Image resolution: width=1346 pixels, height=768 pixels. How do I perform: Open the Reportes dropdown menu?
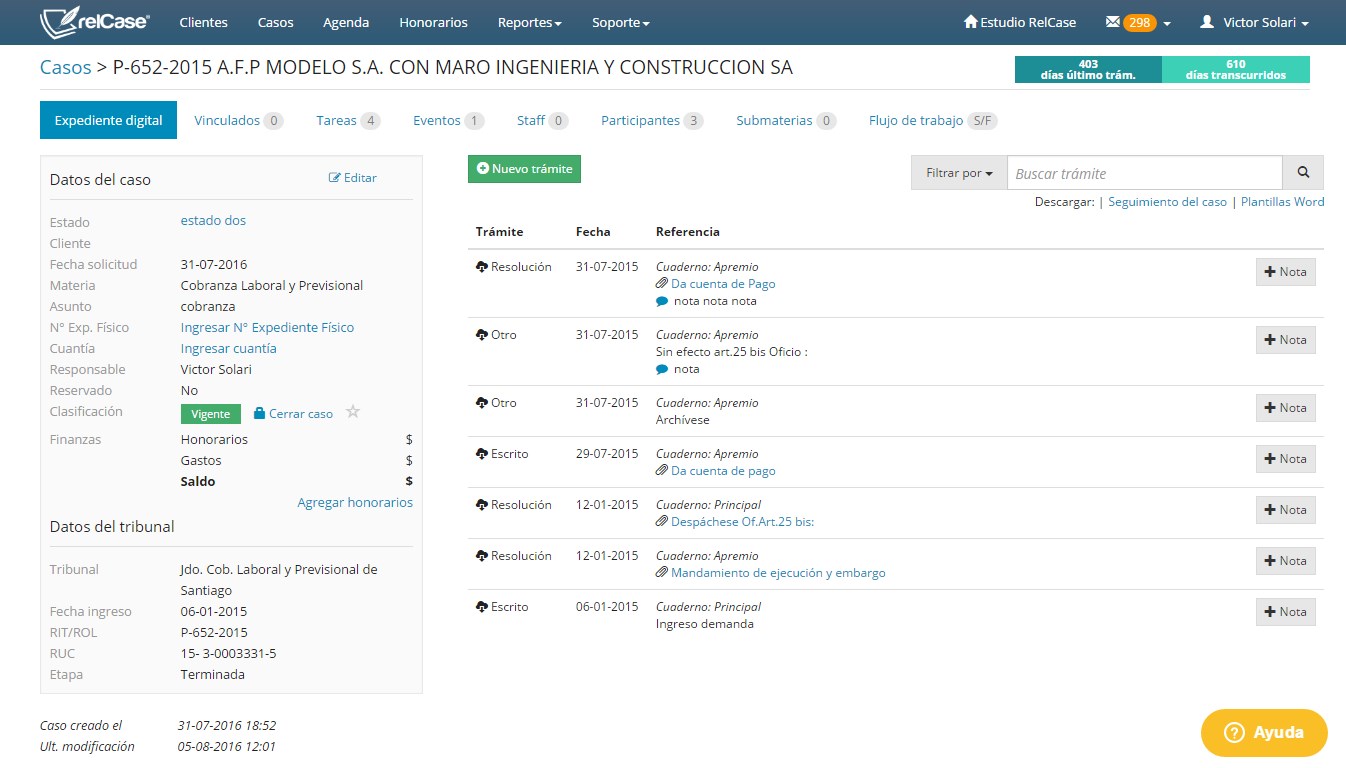pos(529,22)
